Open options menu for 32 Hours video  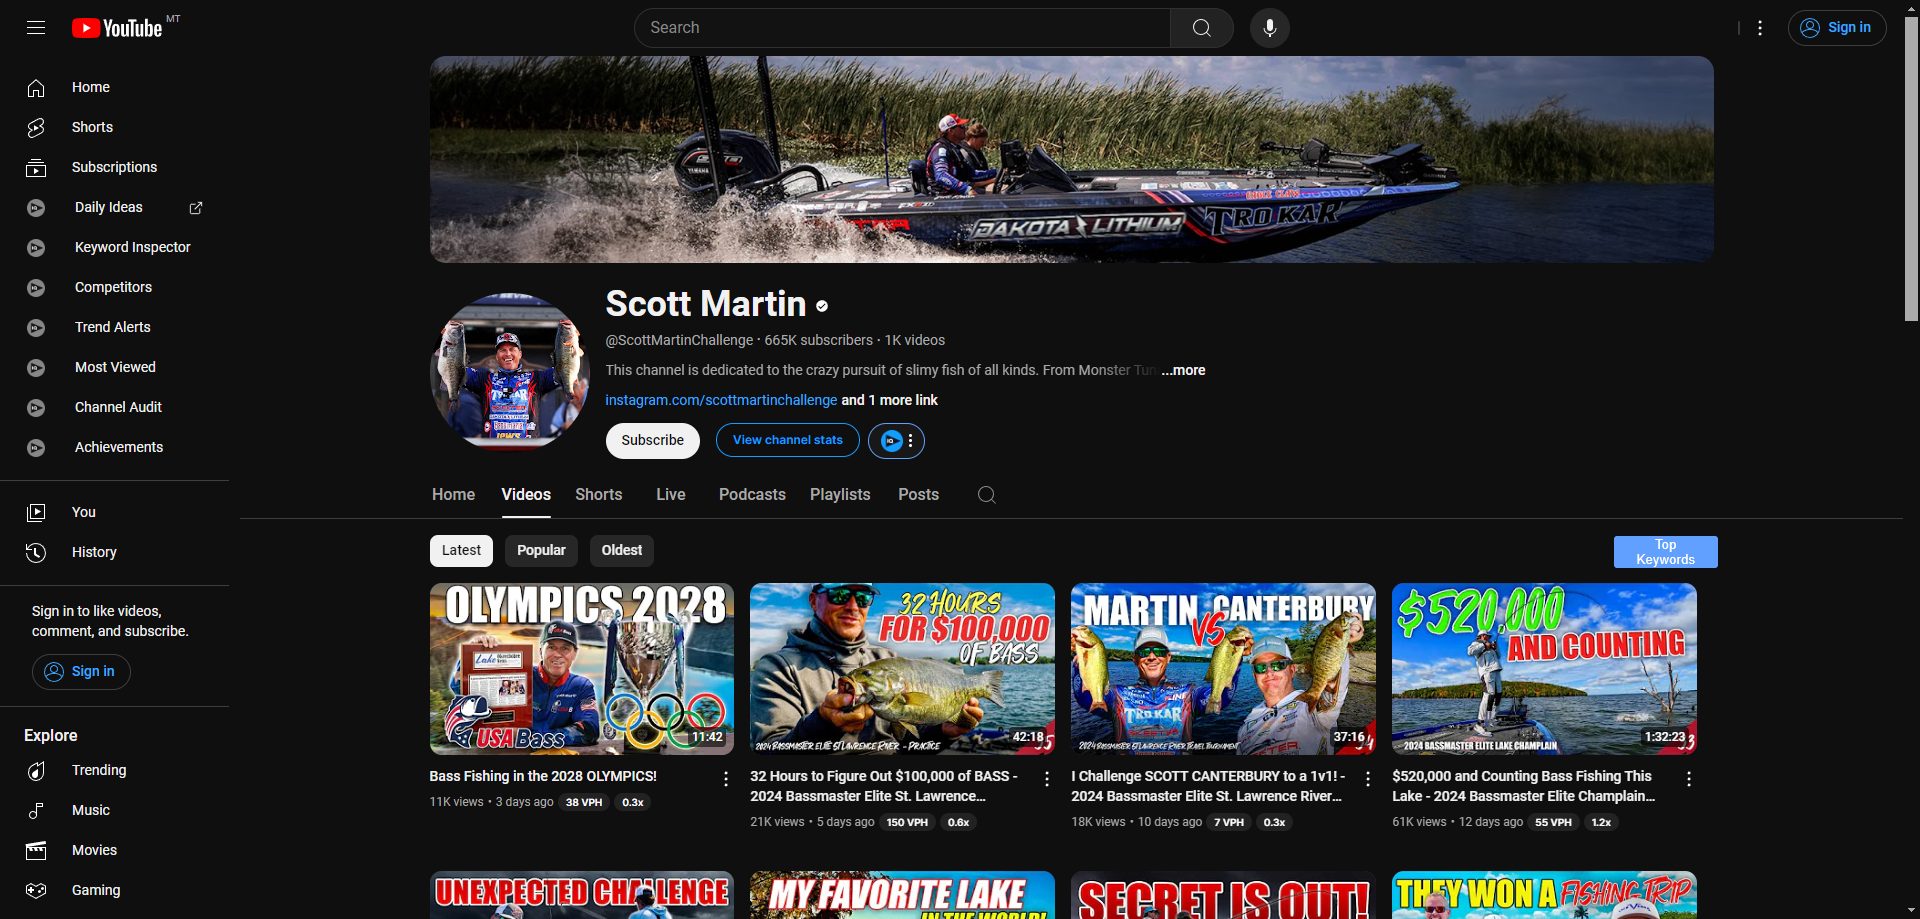1047,779
